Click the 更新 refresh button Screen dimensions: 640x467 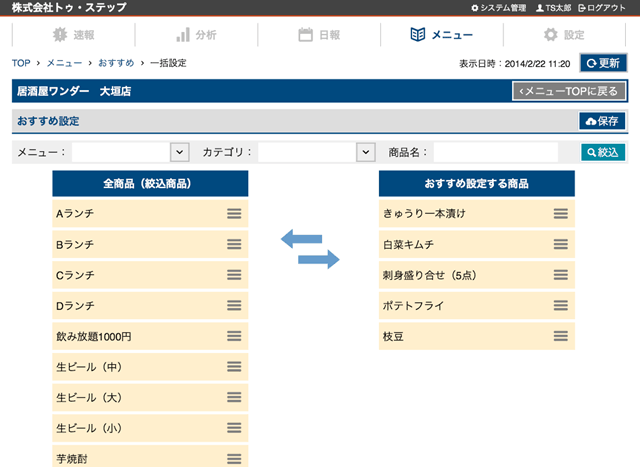click(x=603, y=63)
